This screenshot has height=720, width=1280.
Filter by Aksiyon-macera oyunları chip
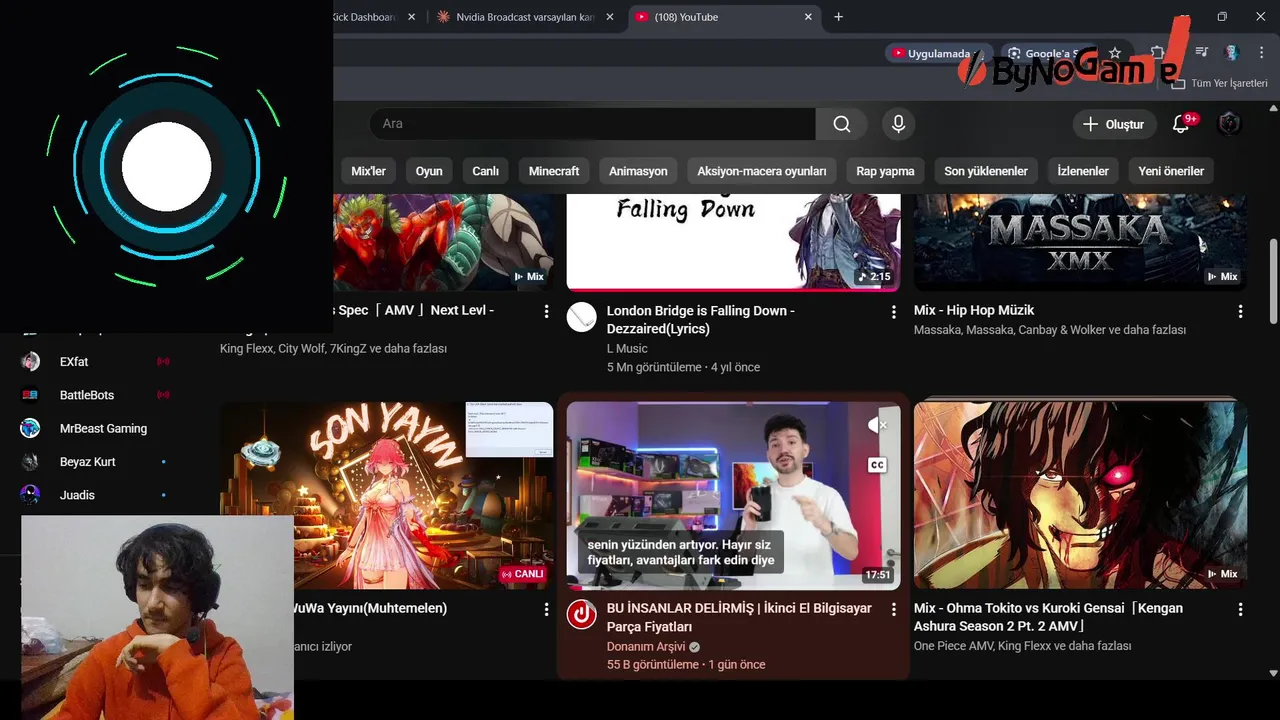[762, 171]
